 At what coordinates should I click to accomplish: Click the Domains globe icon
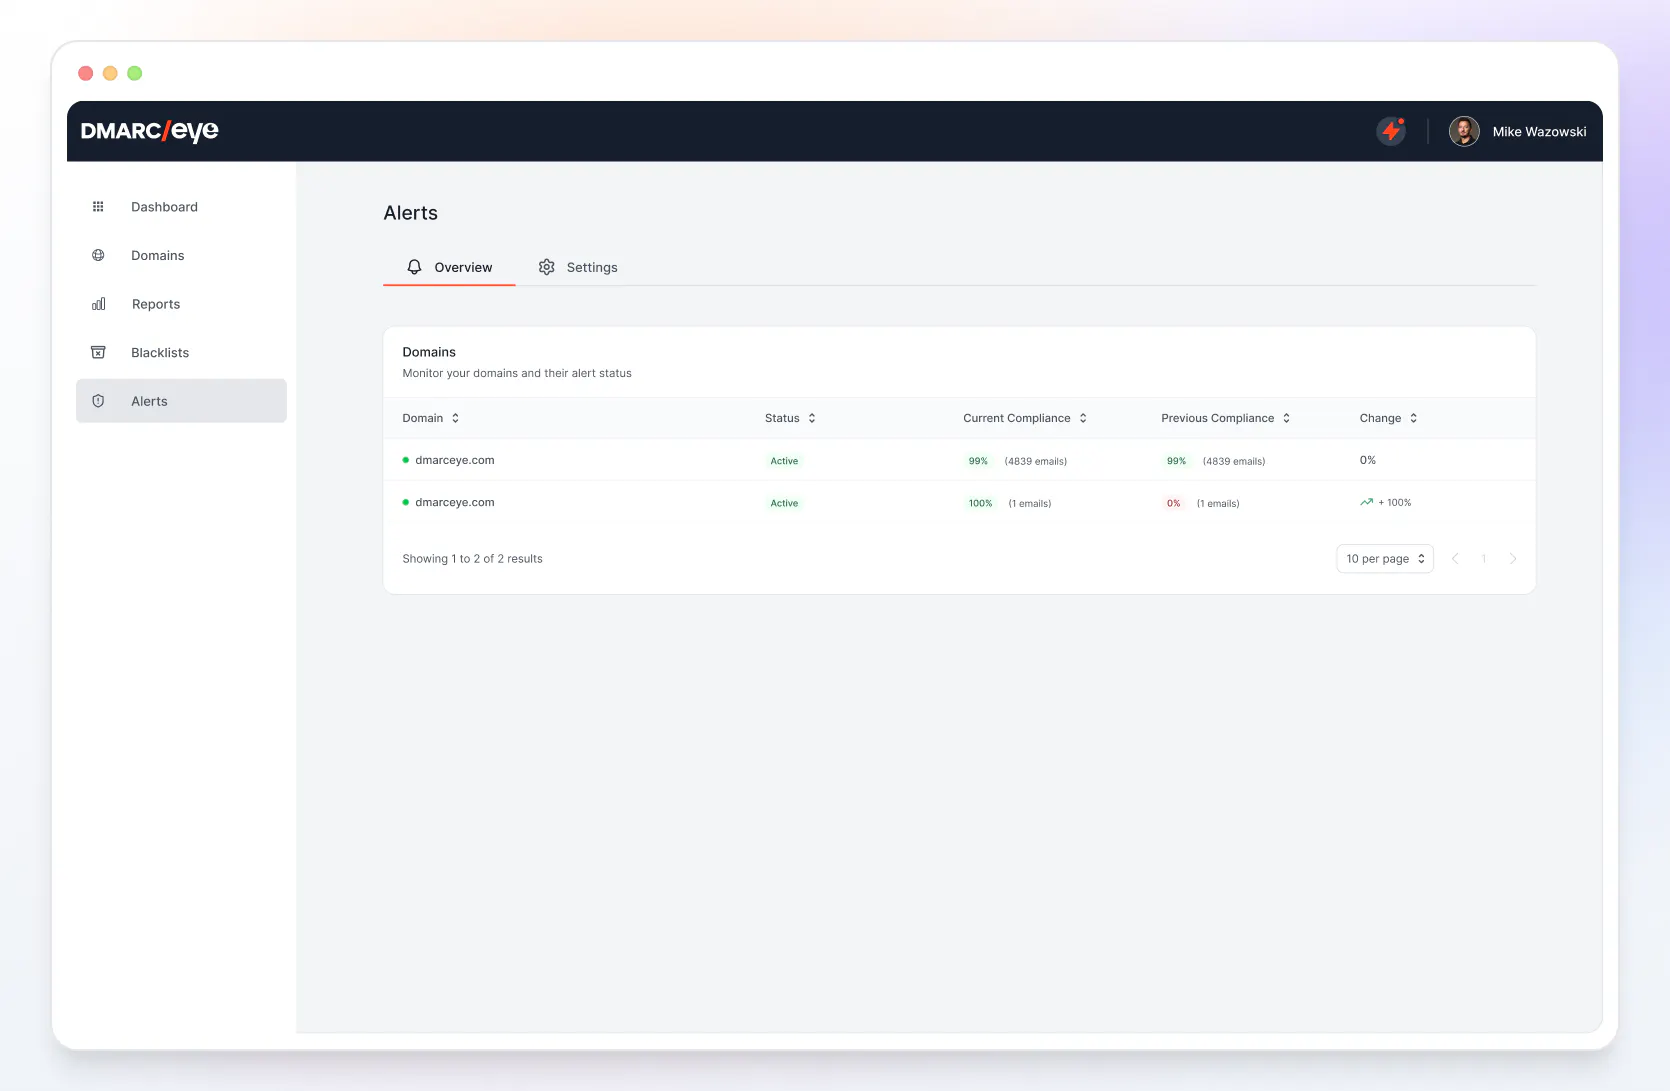98,255
